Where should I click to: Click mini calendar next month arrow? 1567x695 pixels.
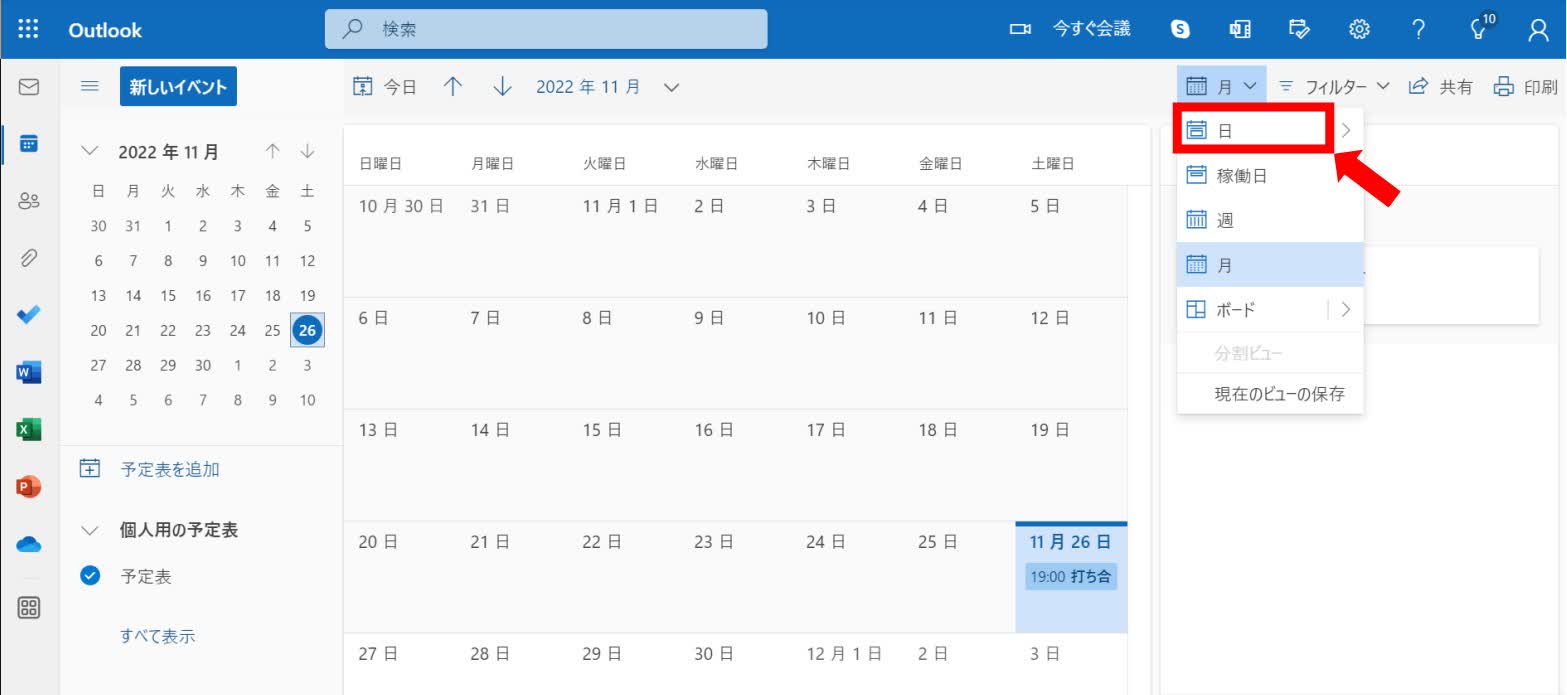pos(307,152)
